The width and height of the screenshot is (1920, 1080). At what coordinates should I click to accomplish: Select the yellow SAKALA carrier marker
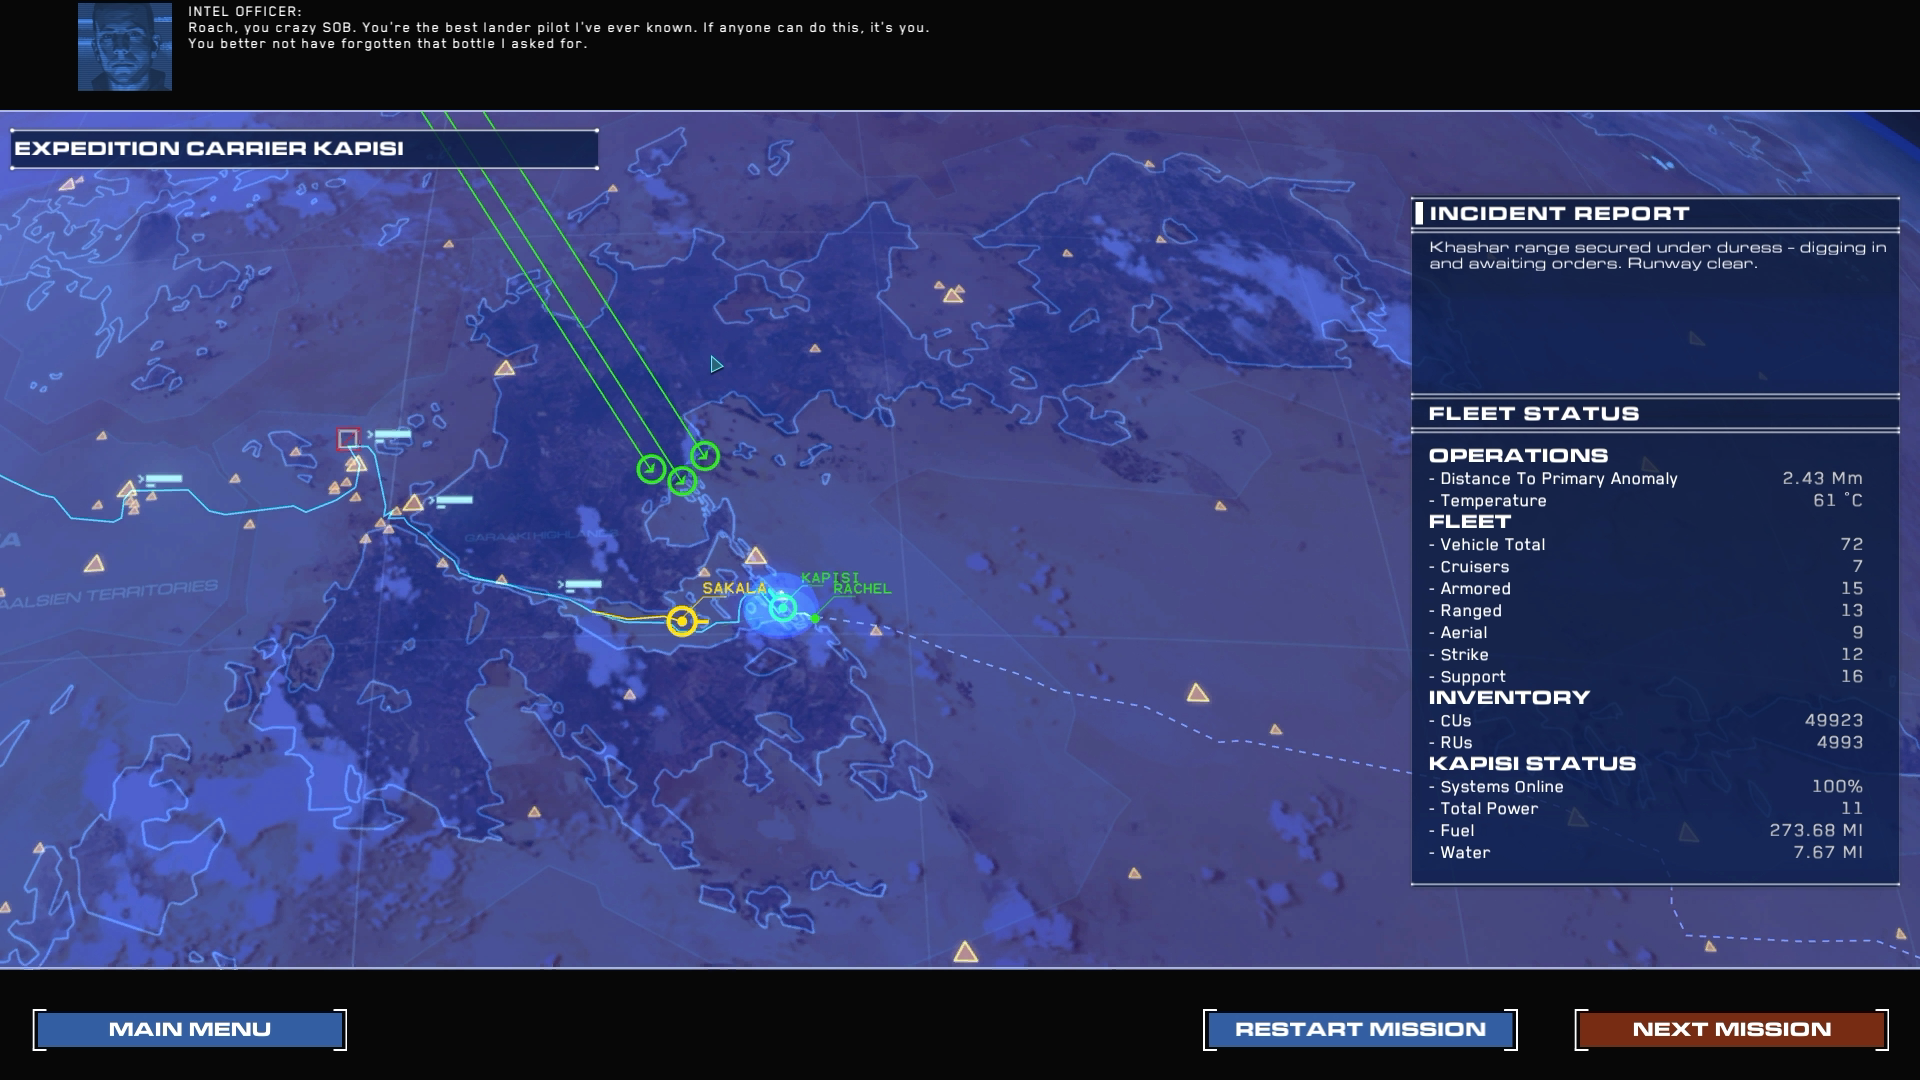(x=682, y=621)
